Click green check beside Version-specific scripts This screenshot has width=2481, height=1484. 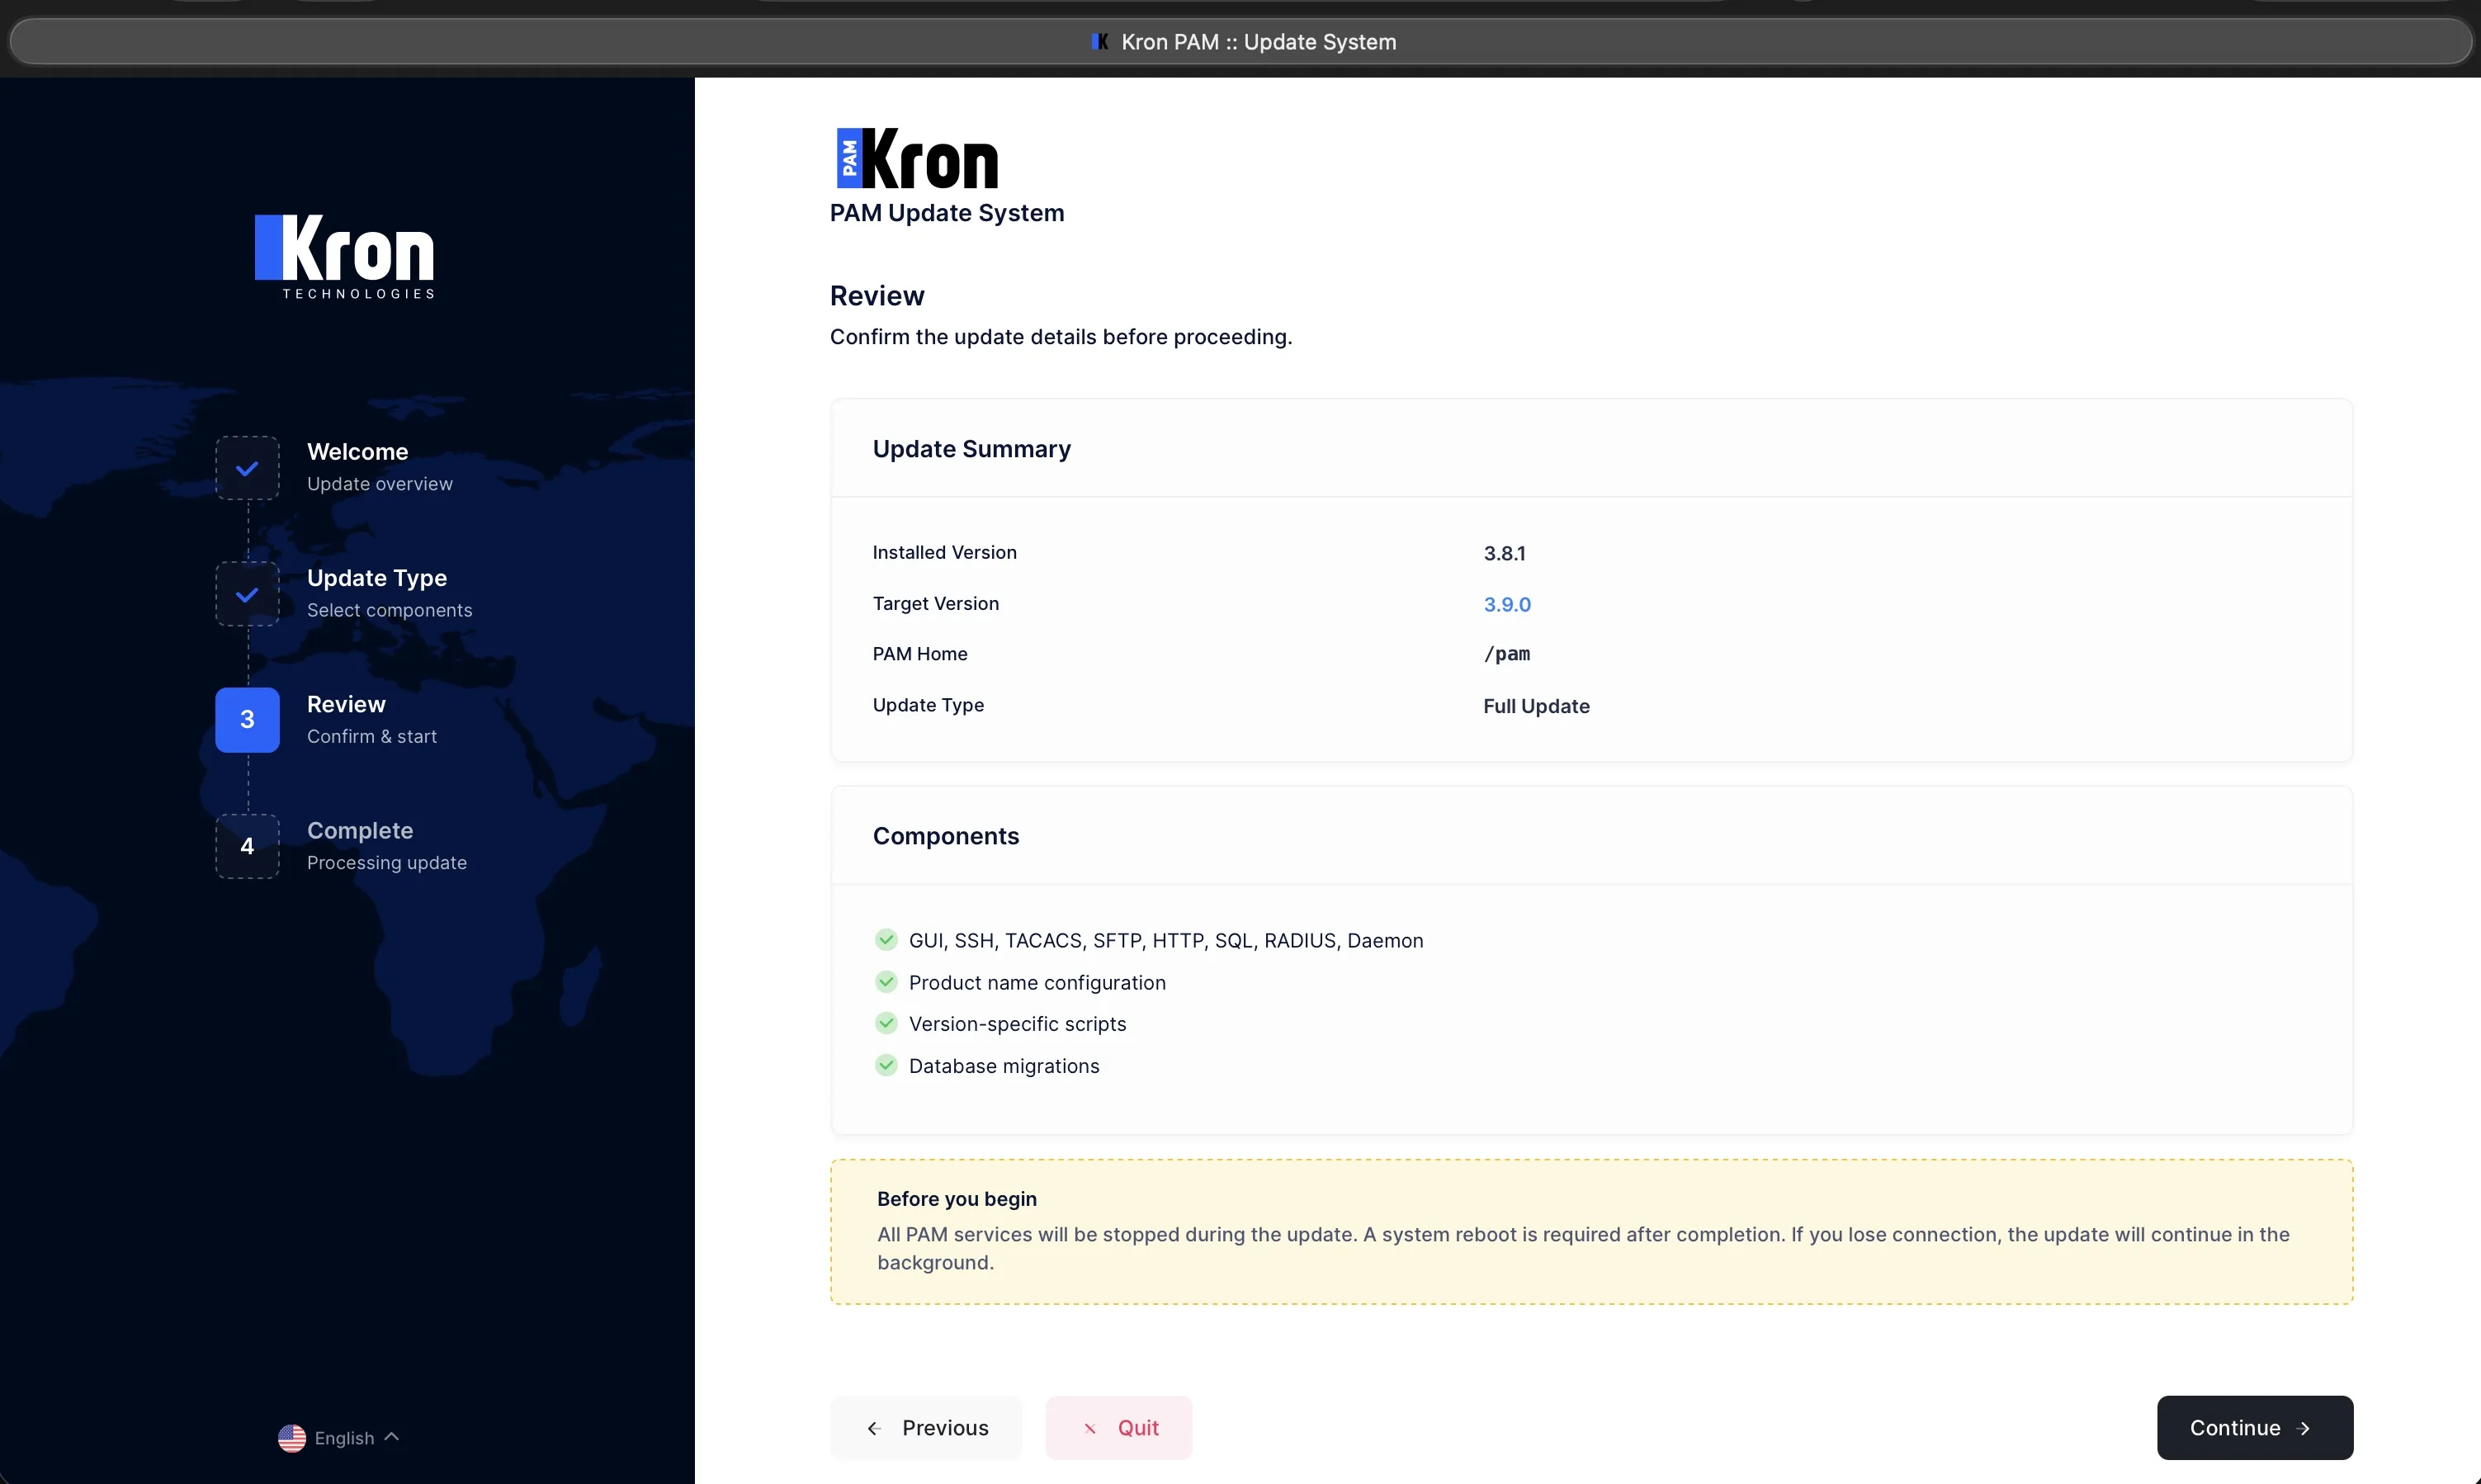[x=886, y=1023]
